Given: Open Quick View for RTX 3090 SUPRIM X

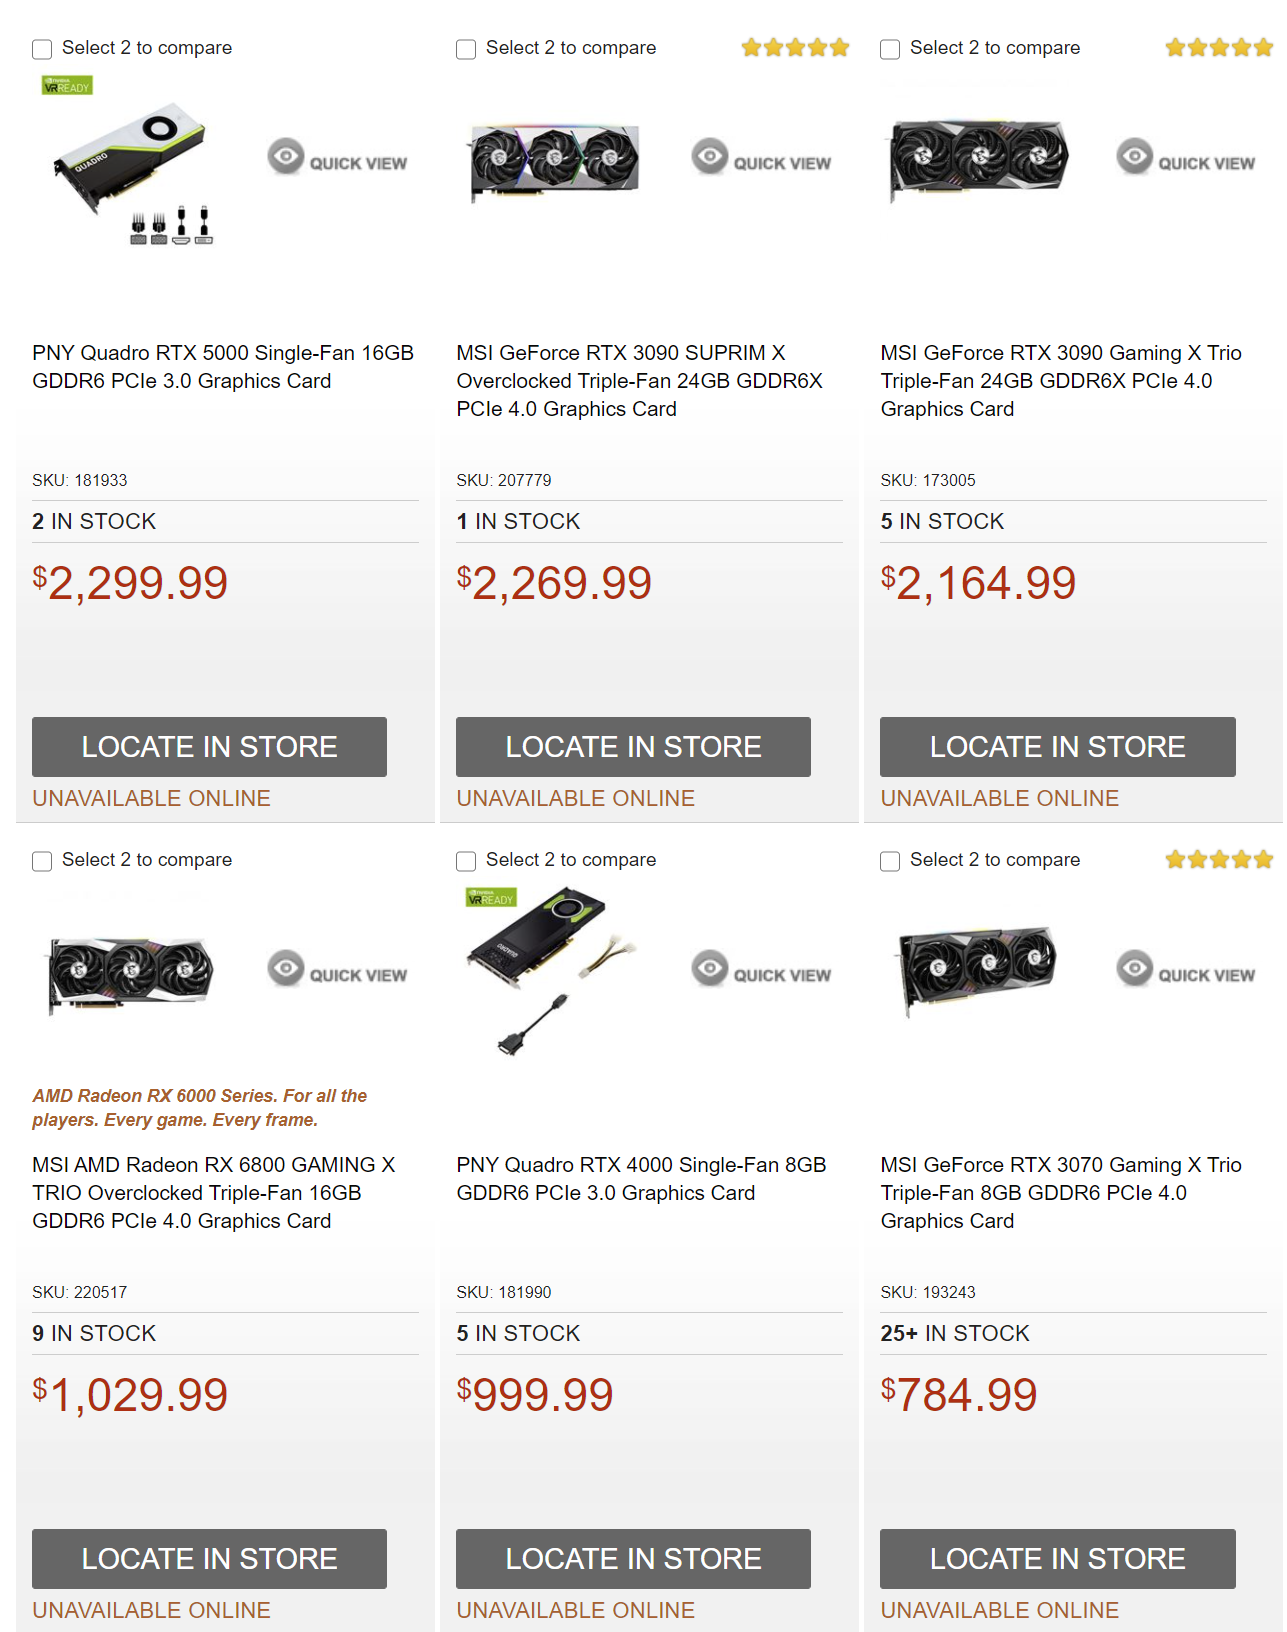Looking at the screenshot, I should click(x=762, y=159).
